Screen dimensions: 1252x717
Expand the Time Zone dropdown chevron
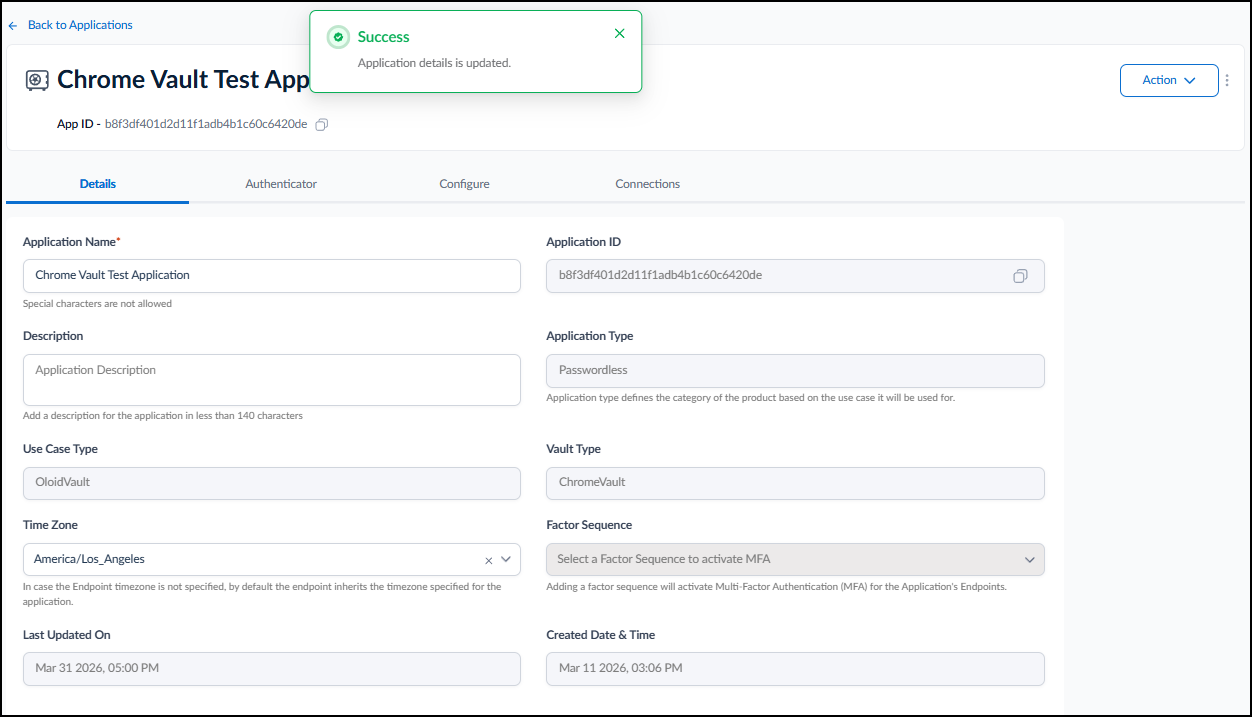(x=506, y=560)
